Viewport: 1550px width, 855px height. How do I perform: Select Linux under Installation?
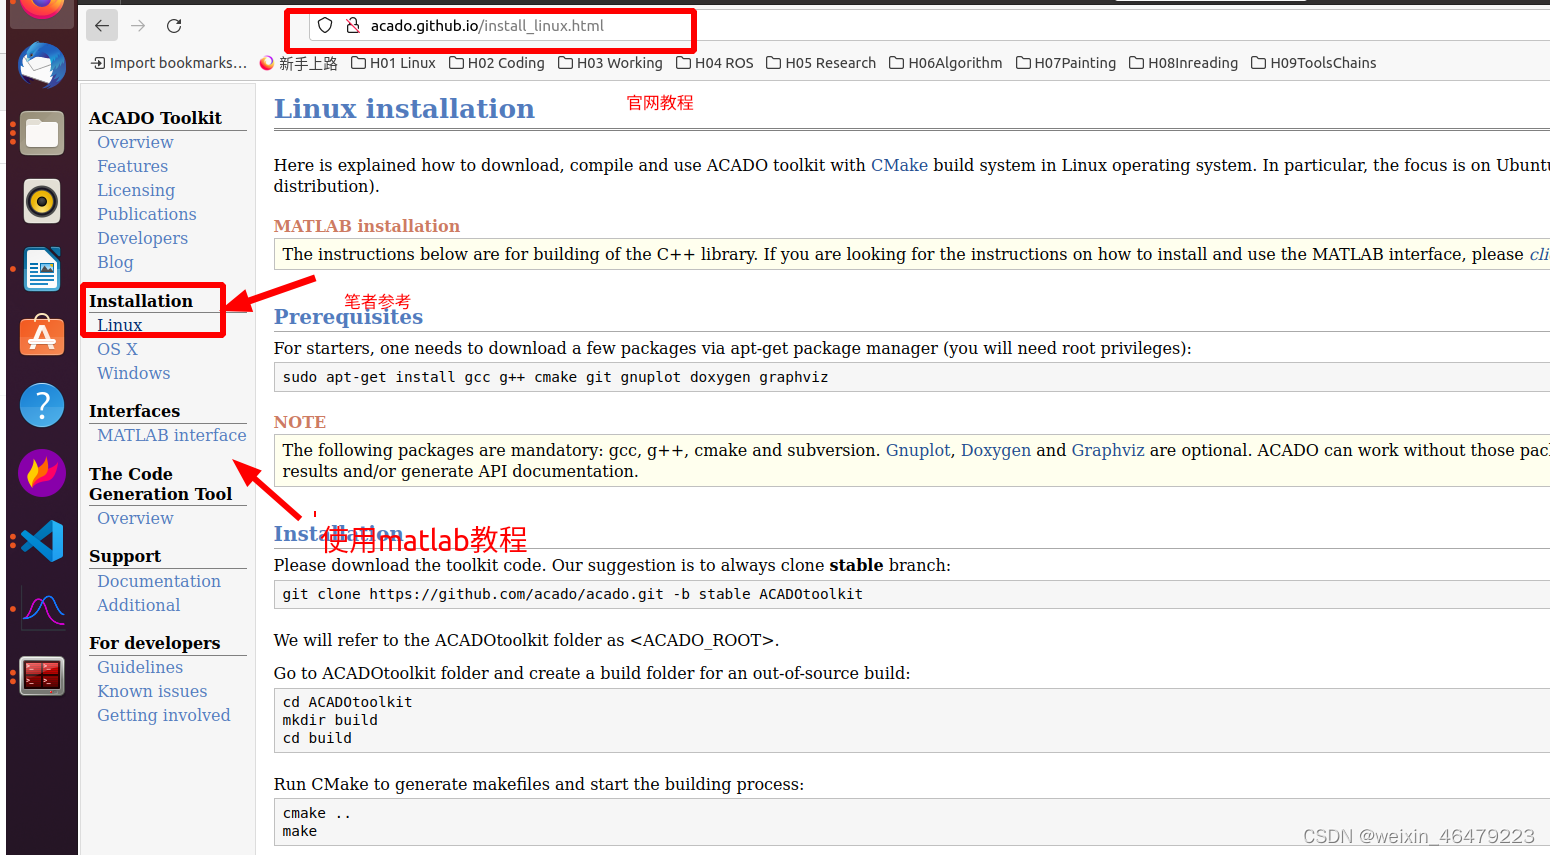coord(119,325)
